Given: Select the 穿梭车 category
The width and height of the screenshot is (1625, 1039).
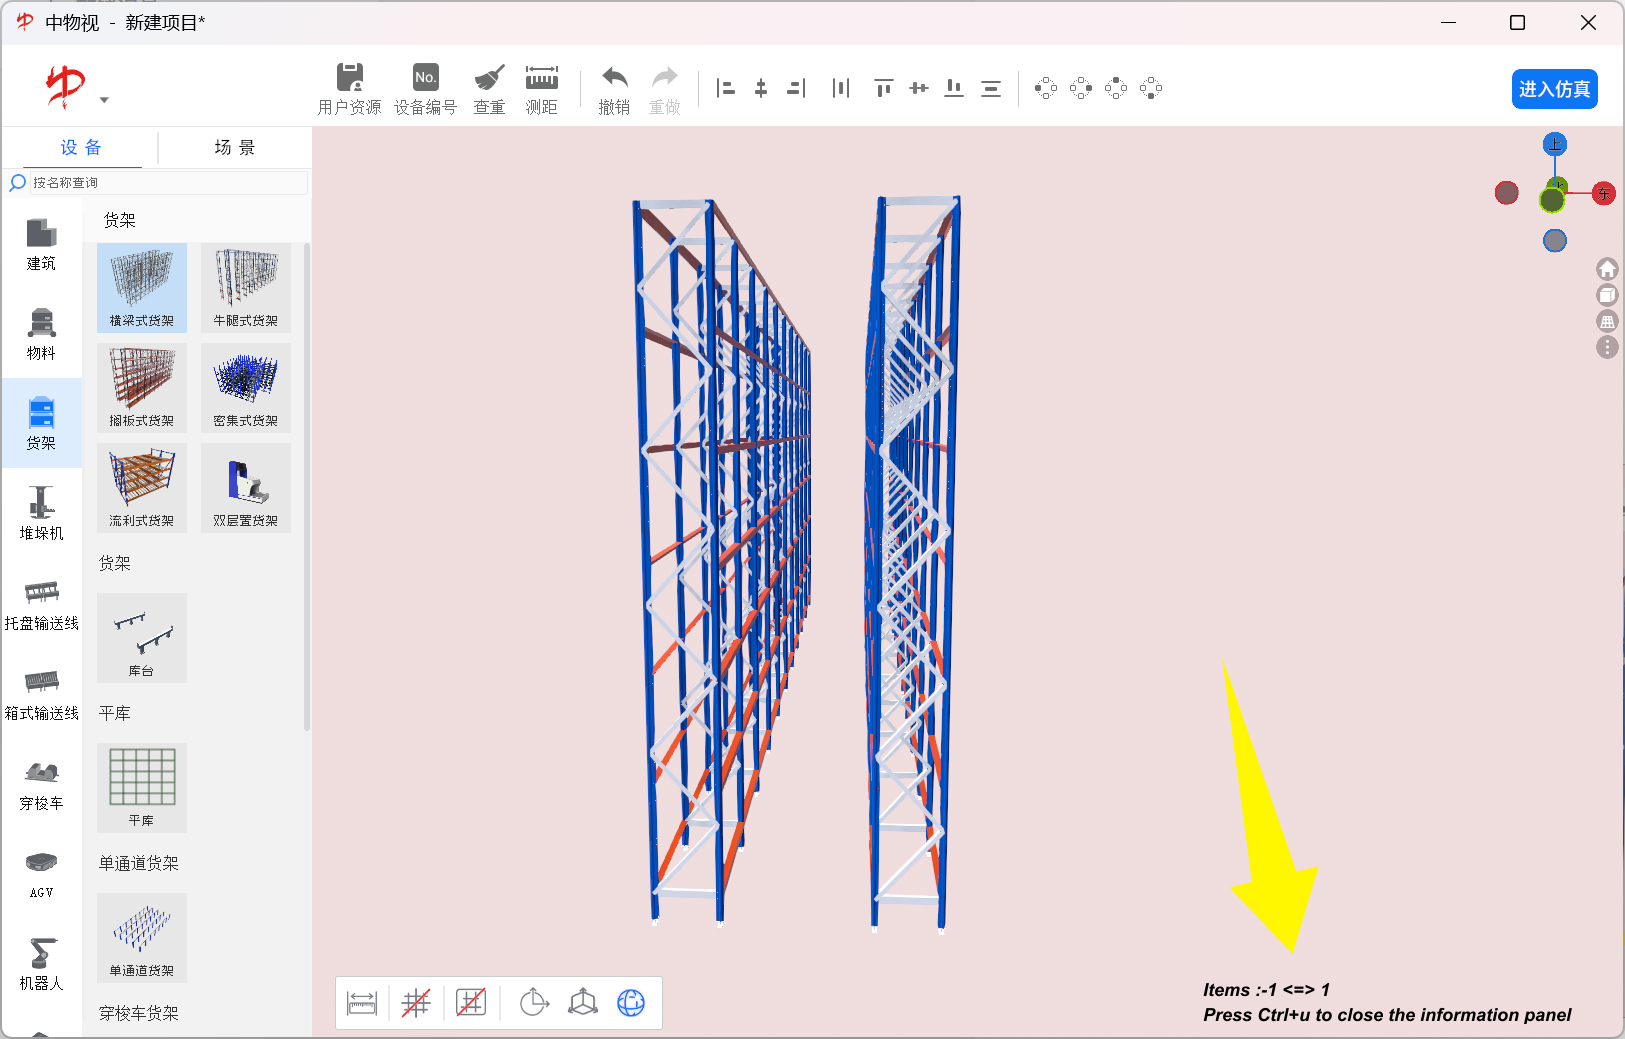Looking at the screenshot, I should point(41,784).
